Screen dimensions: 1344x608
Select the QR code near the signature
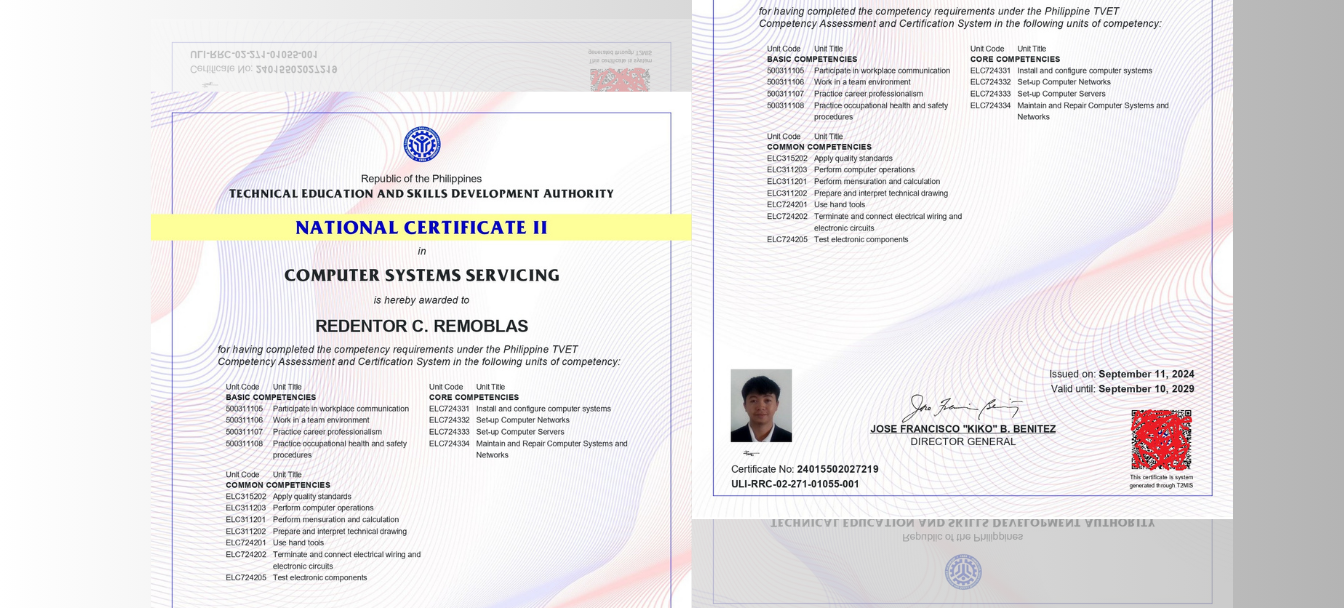pos(1160,438)
